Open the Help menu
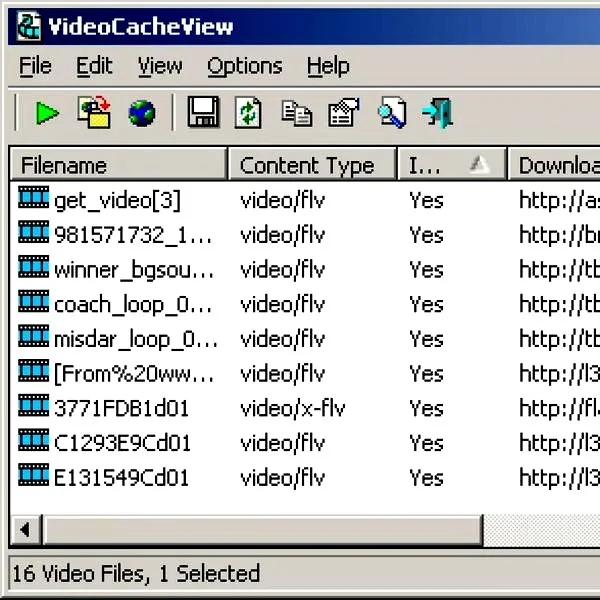The height and width of the screenshot is (600, 600). click(x=328, y=66)
